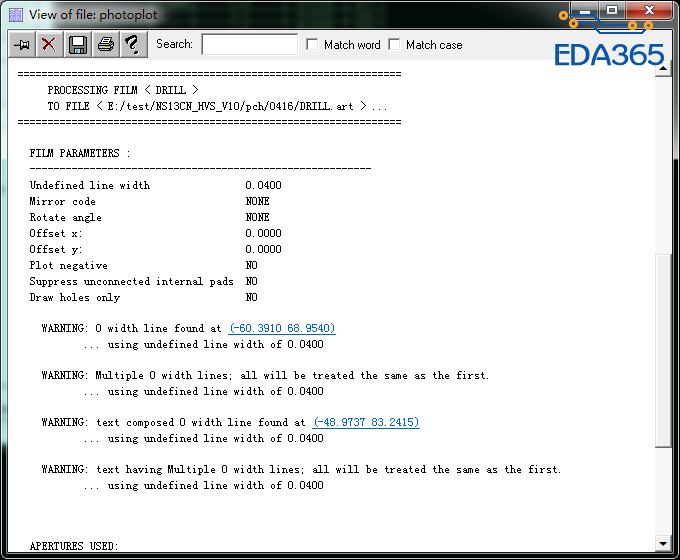The width and height of the screenshot is (680, 560).
Task: Click the window icon in title bar
Action: click(16, 15)
